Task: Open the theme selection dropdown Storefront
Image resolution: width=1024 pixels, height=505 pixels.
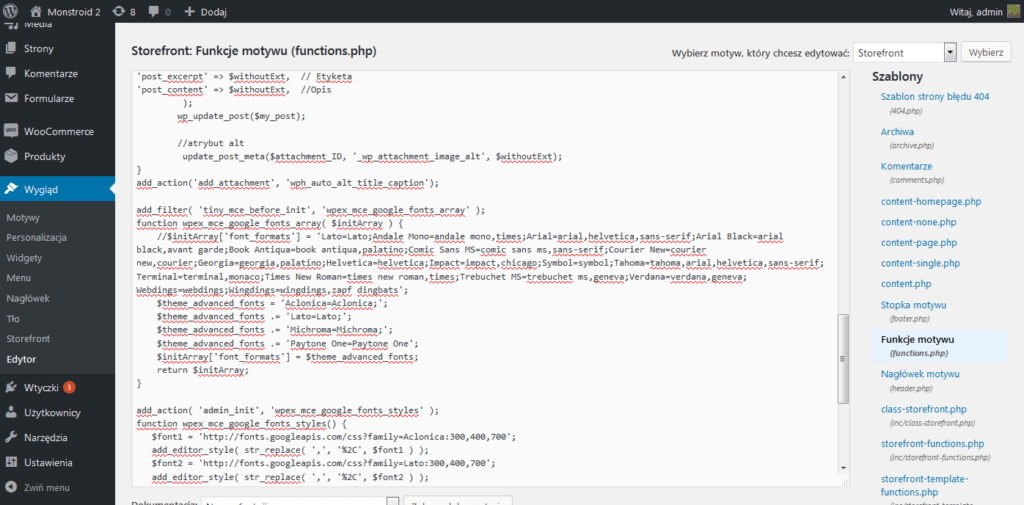Action: 904,52
